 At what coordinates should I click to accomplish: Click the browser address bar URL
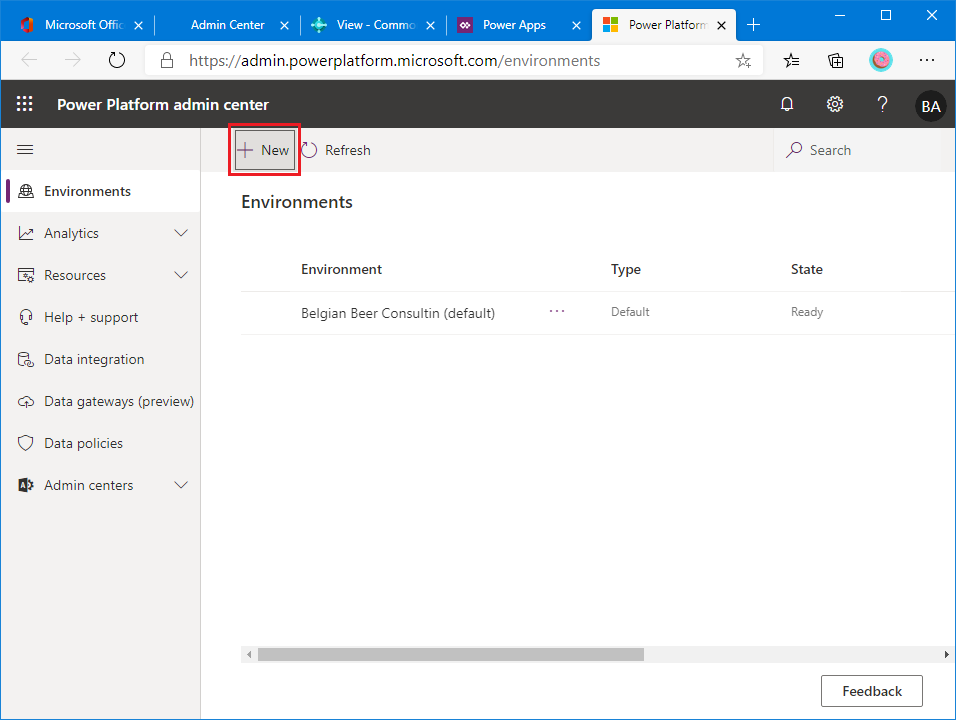394,60
